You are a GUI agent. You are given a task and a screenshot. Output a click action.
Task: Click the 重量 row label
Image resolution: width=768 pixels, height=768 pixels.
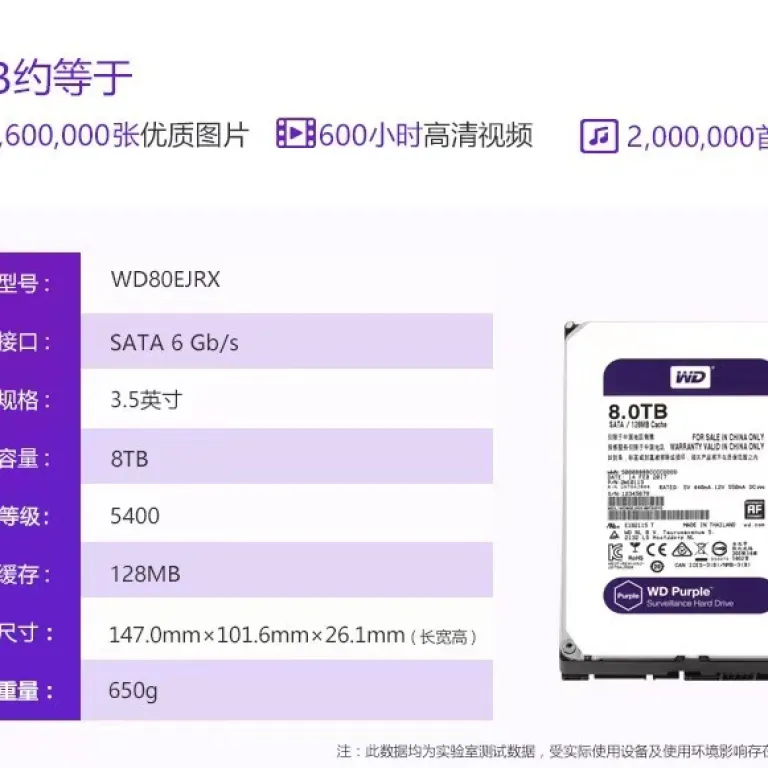25,691
